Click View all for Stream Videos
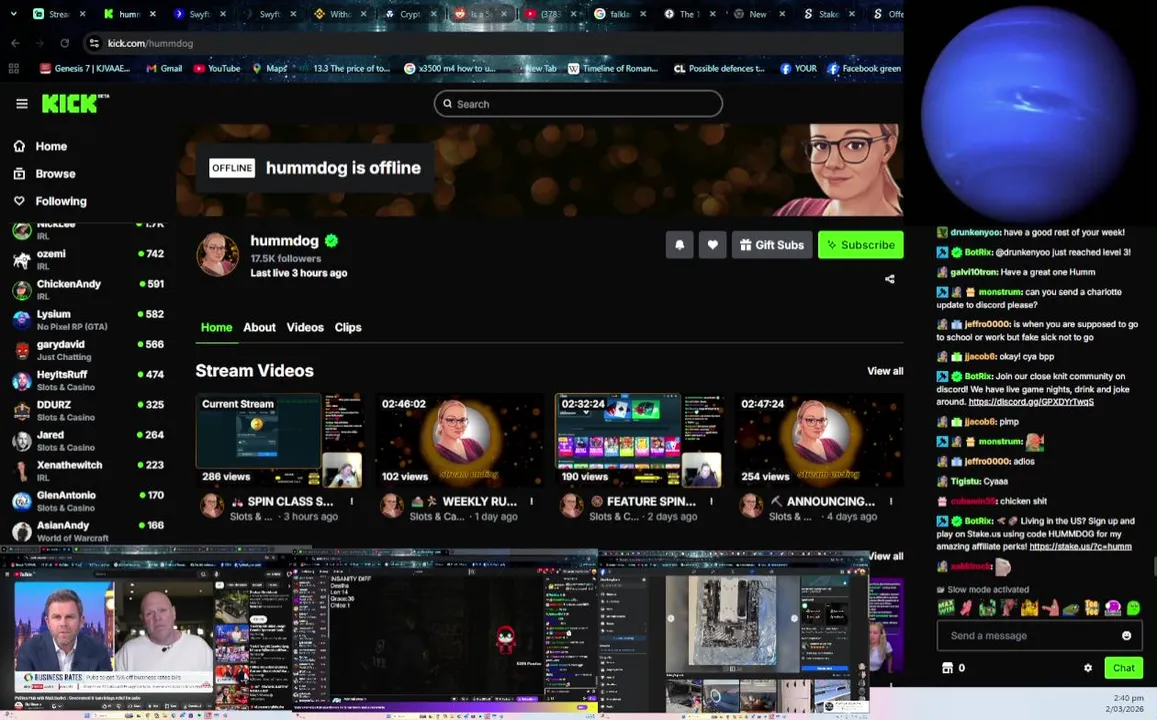 tap(885, 371)
